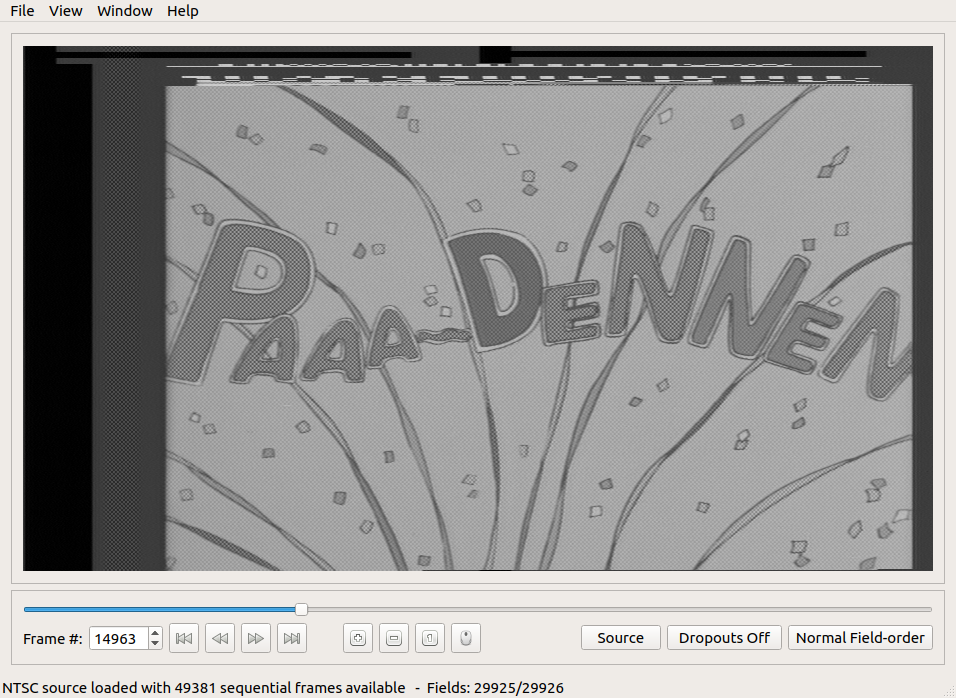Decrement frame number with down arrow
The height and width of the screenshot is (698, 956).
click(155, 644)
